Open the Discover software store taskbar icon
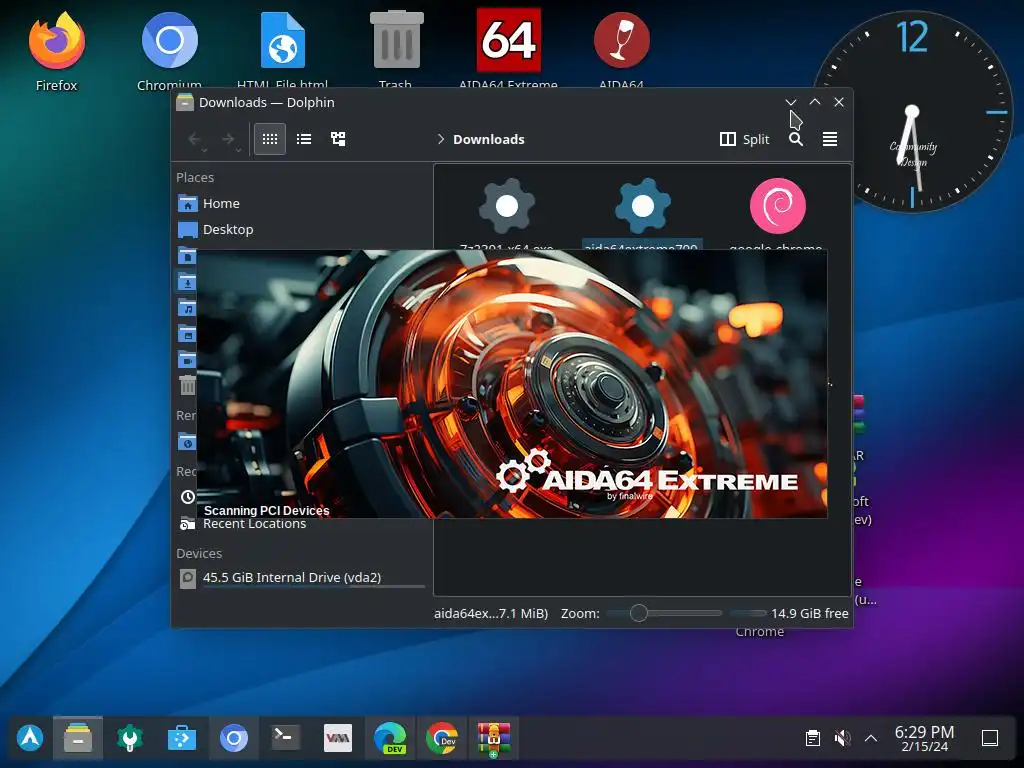1024x768 pixels. 182,739
